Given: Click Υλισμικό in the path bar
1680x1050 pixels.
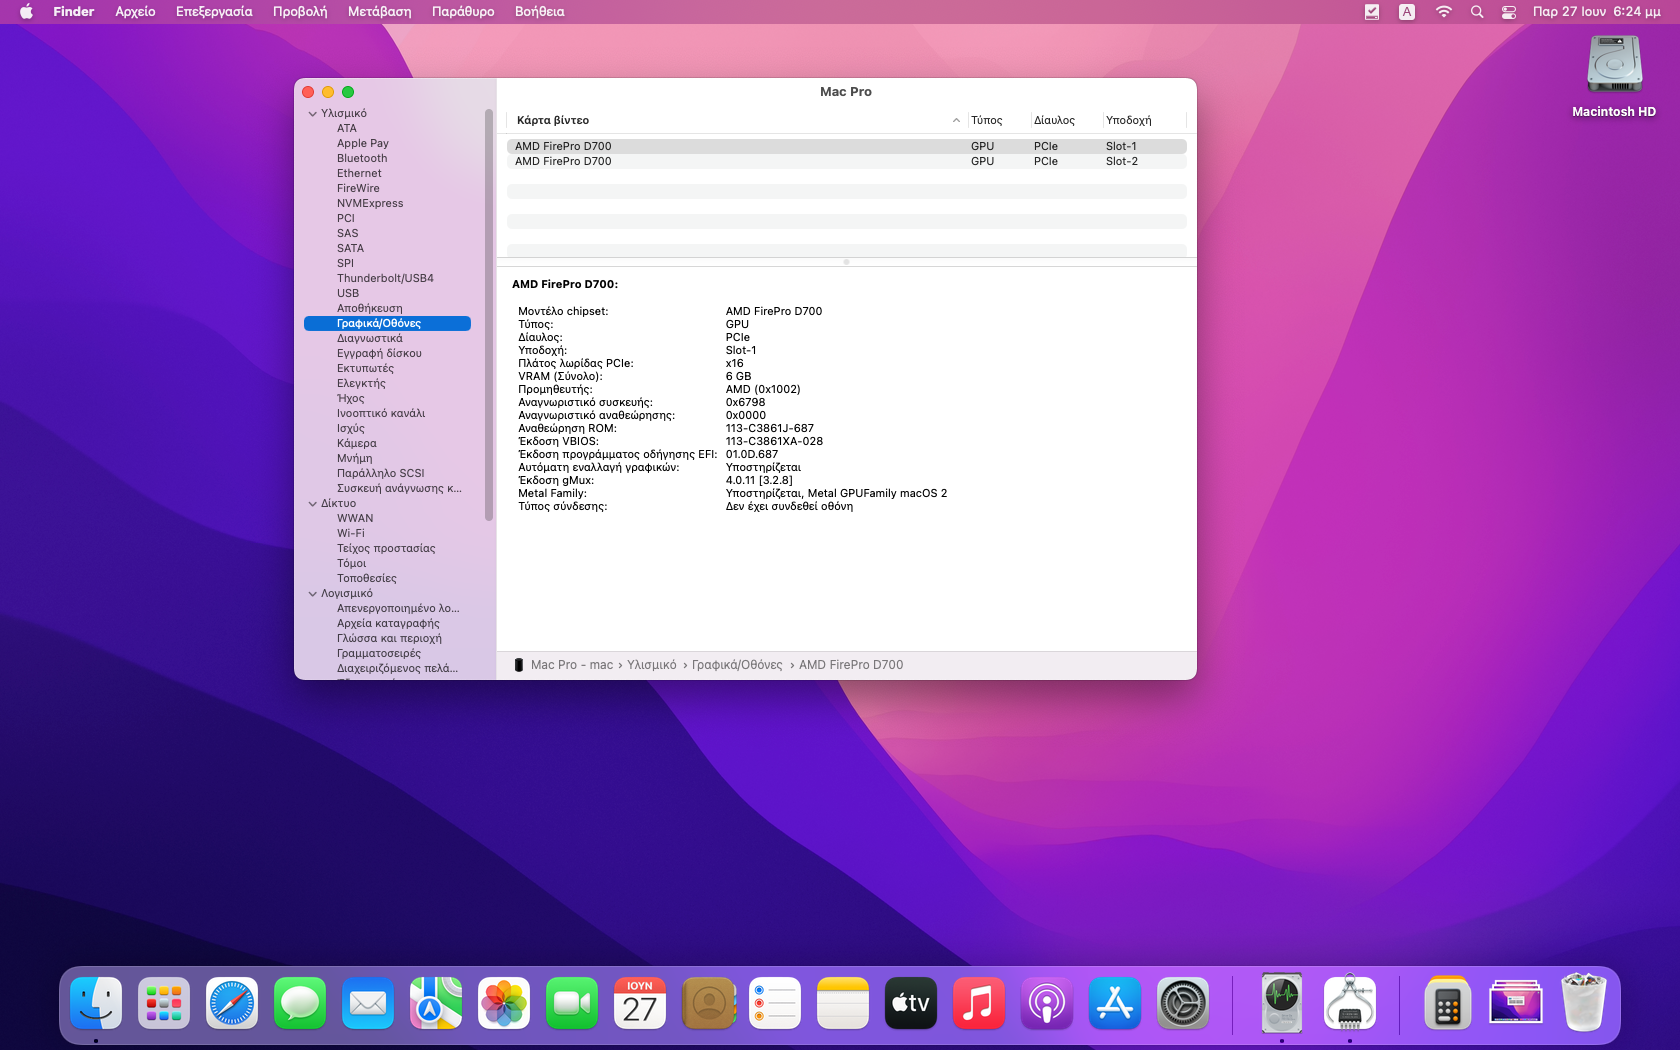Looking at the screenshot, I should pyautogui.click(x=652, y=665).
